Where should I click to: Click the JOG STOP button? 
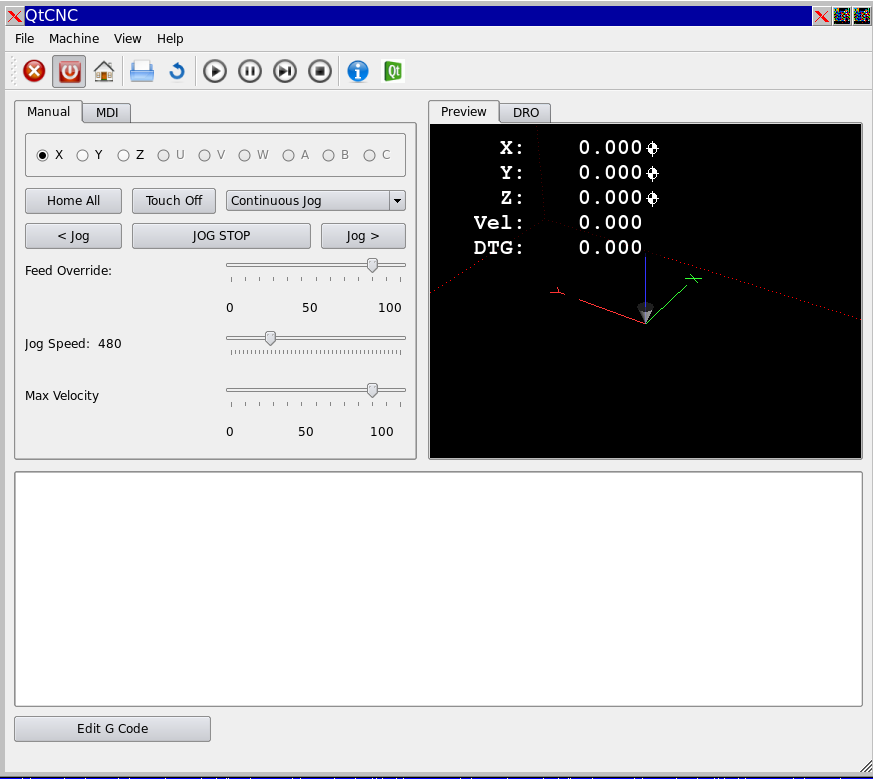point(221,236)
